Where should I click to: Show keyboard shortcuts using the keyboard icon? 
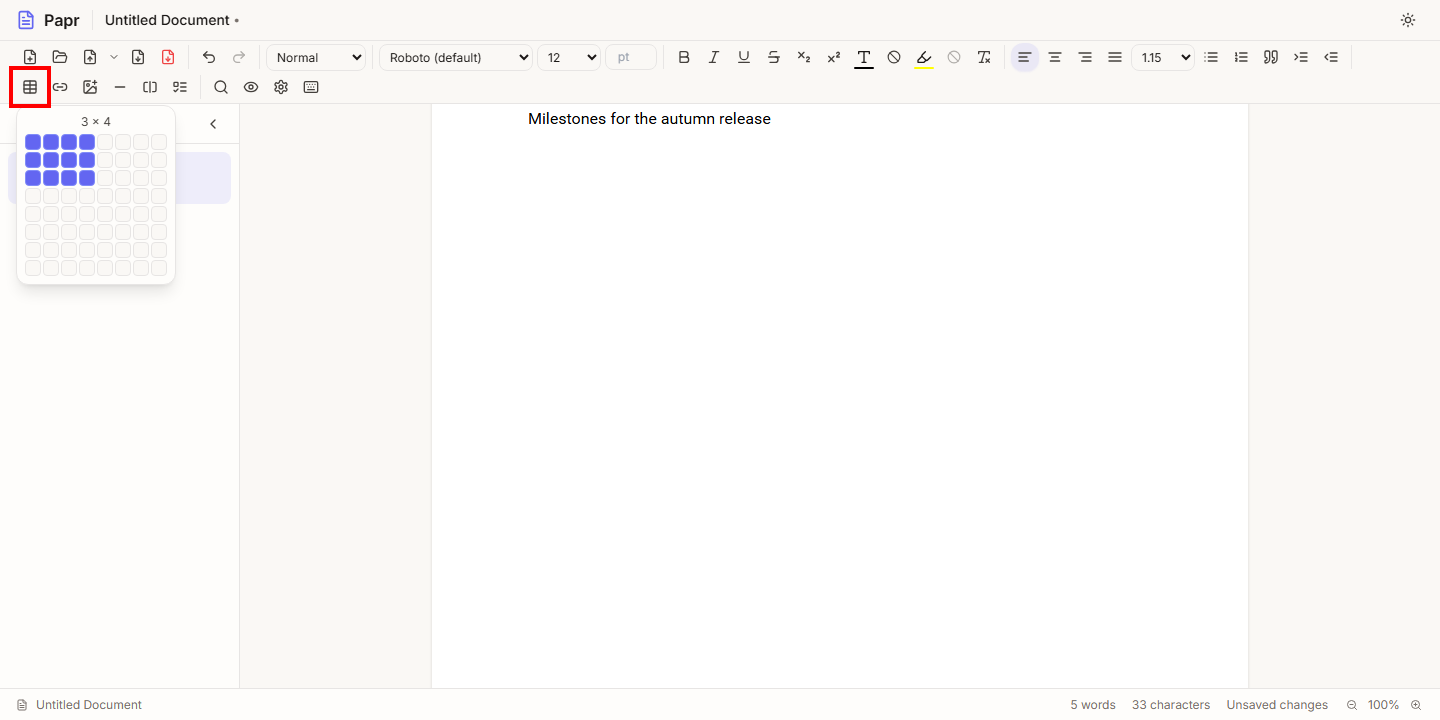tap(311, 87)
